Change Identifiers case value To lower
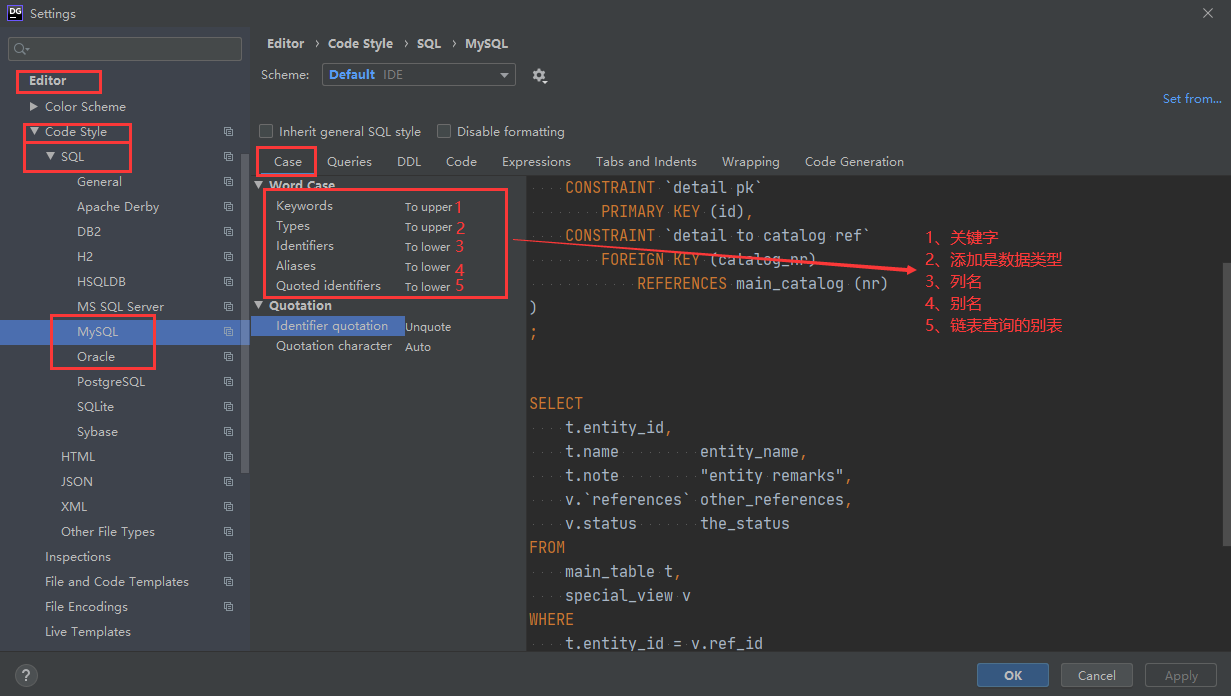The height and width of the screenshot is (696, 1231). point(427,247)
